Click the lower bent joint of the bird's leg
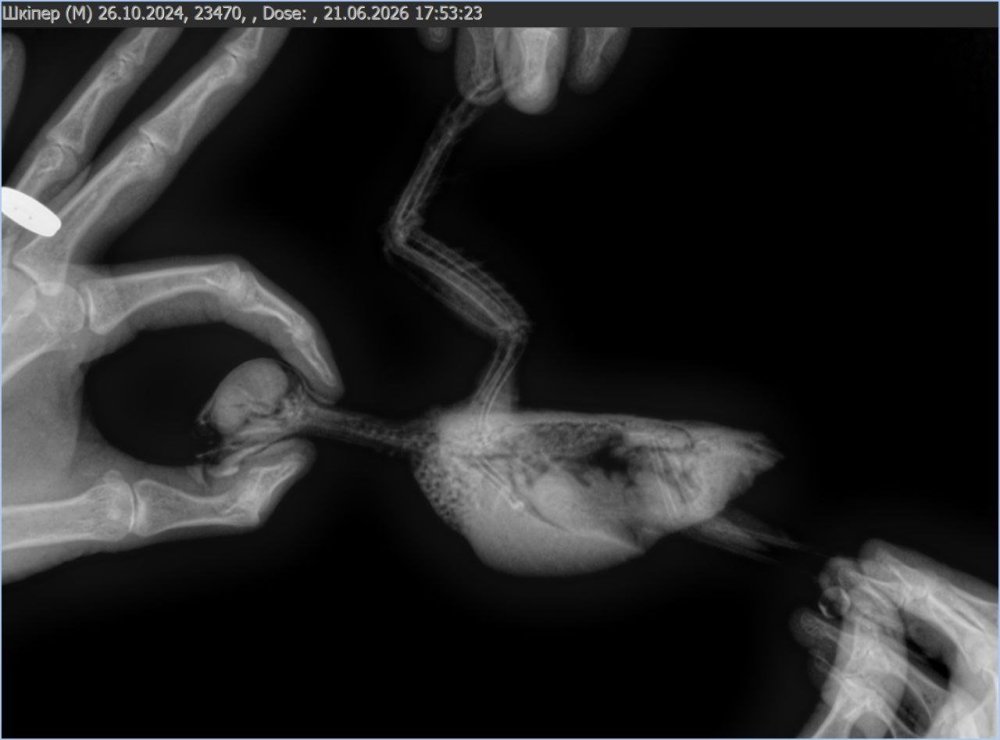The height and width of the screenshot is (740, 1000). [517, 329]
